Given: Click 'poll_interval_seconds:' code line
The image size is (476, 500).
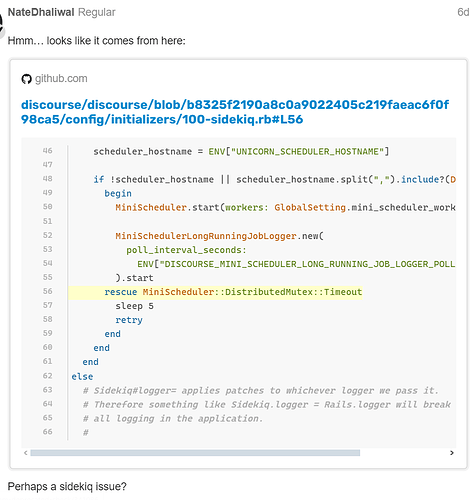Looking at the screenshot, I should (186, 250).
